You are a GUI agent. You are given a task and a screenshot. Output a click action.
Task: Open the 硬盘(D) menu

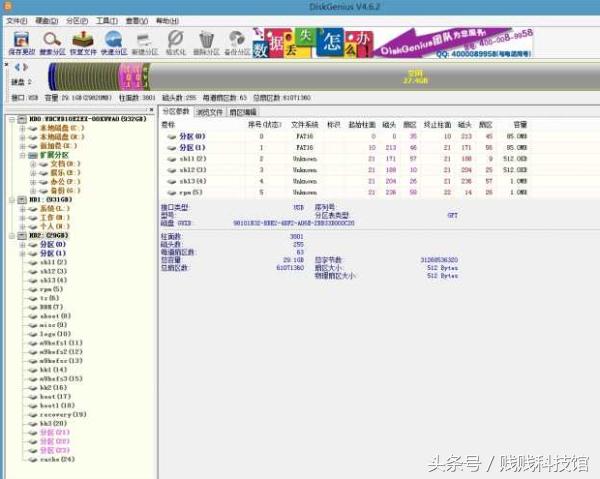47,21
